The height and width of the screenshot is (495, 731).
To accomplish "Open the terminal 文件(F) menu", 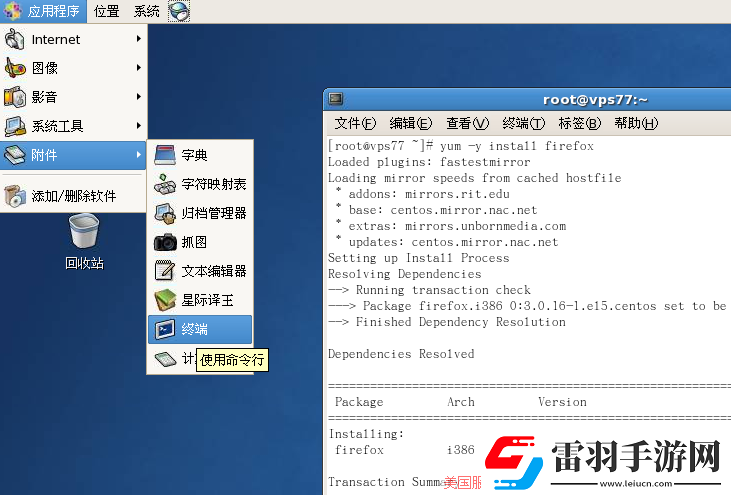I will (x=355, y=124).
